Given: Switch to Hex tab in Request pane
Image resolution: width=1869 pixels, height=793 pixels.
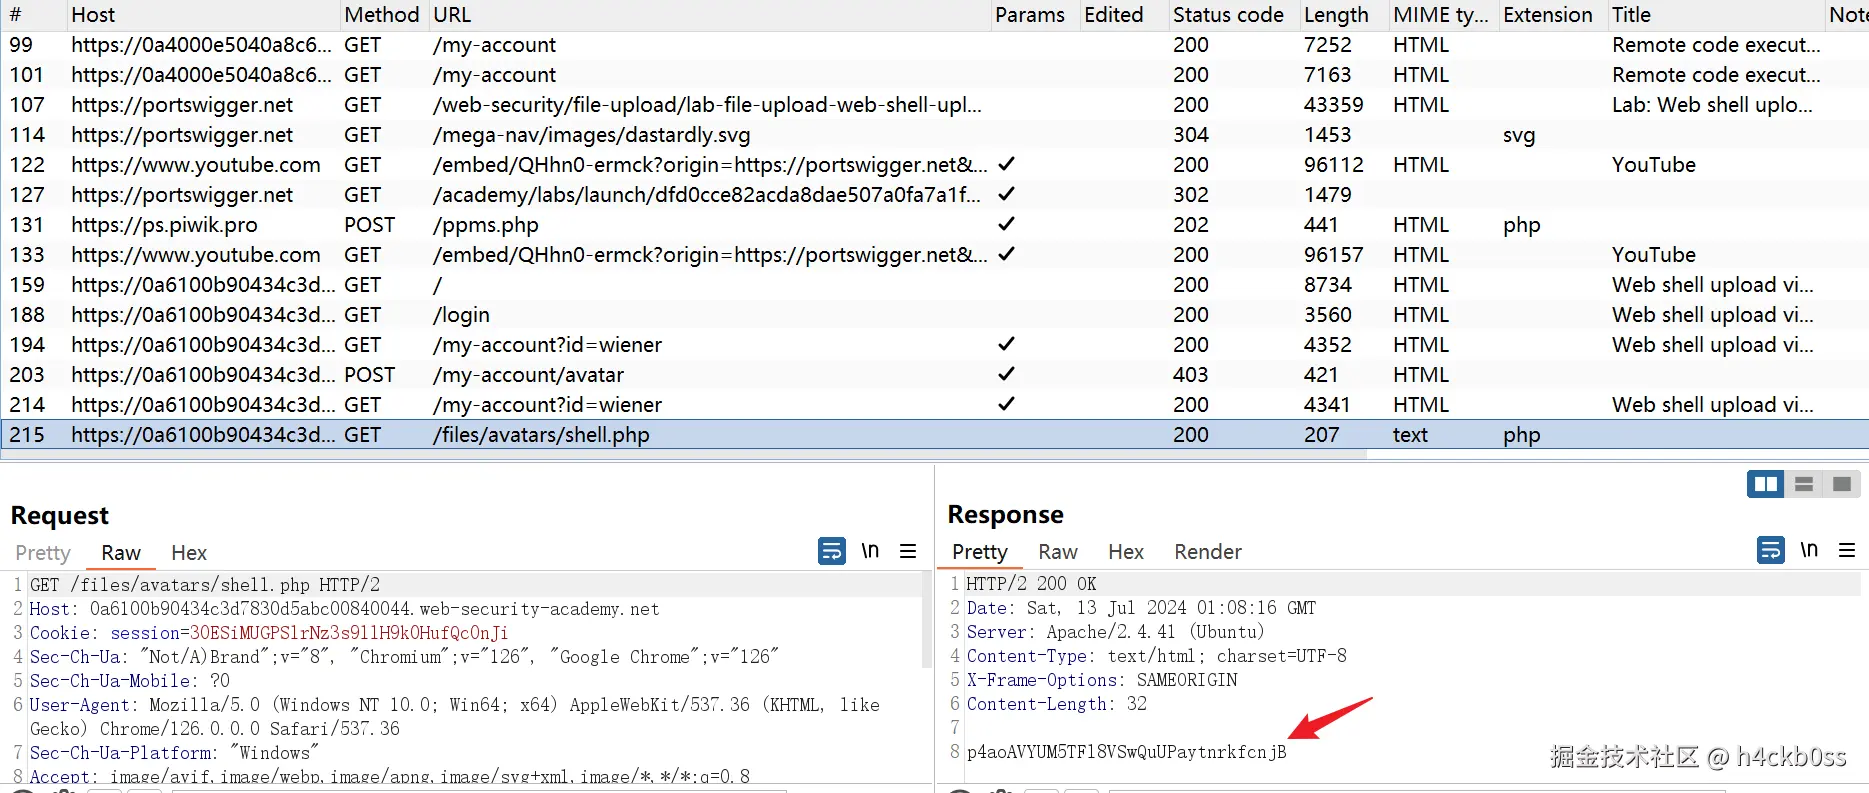Looking at the screenshot, I should [189, 553].
